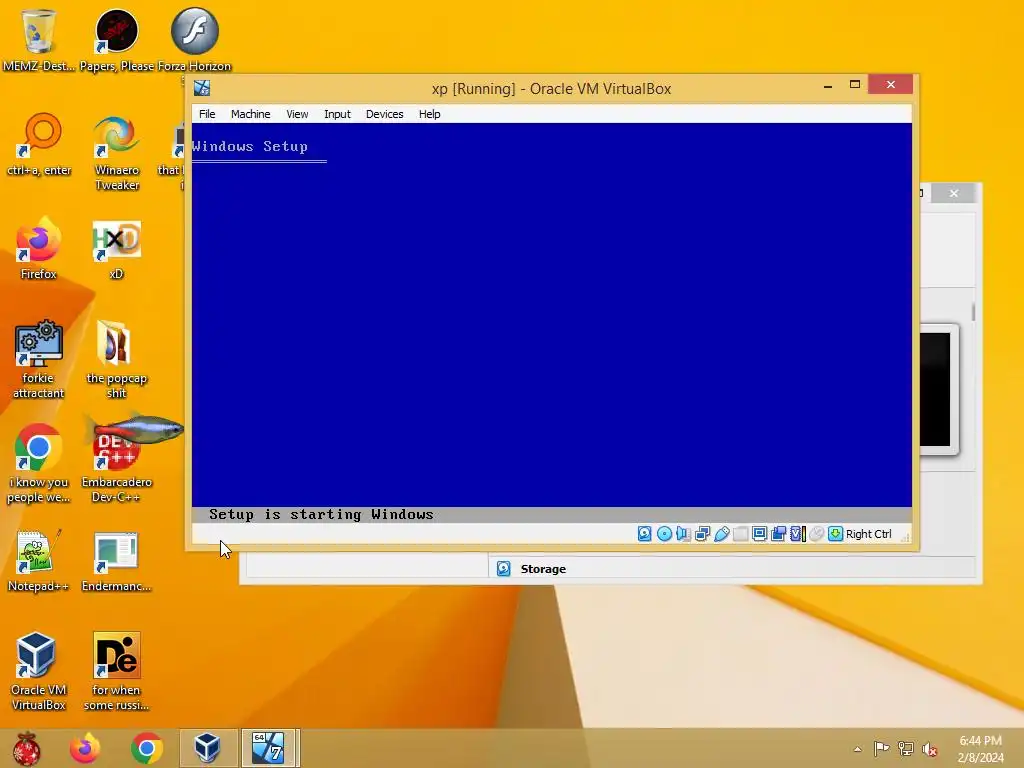The image size is (1024, 768).
Task: Open Firefox from the taskbar
Action: [x=85, y=748]
